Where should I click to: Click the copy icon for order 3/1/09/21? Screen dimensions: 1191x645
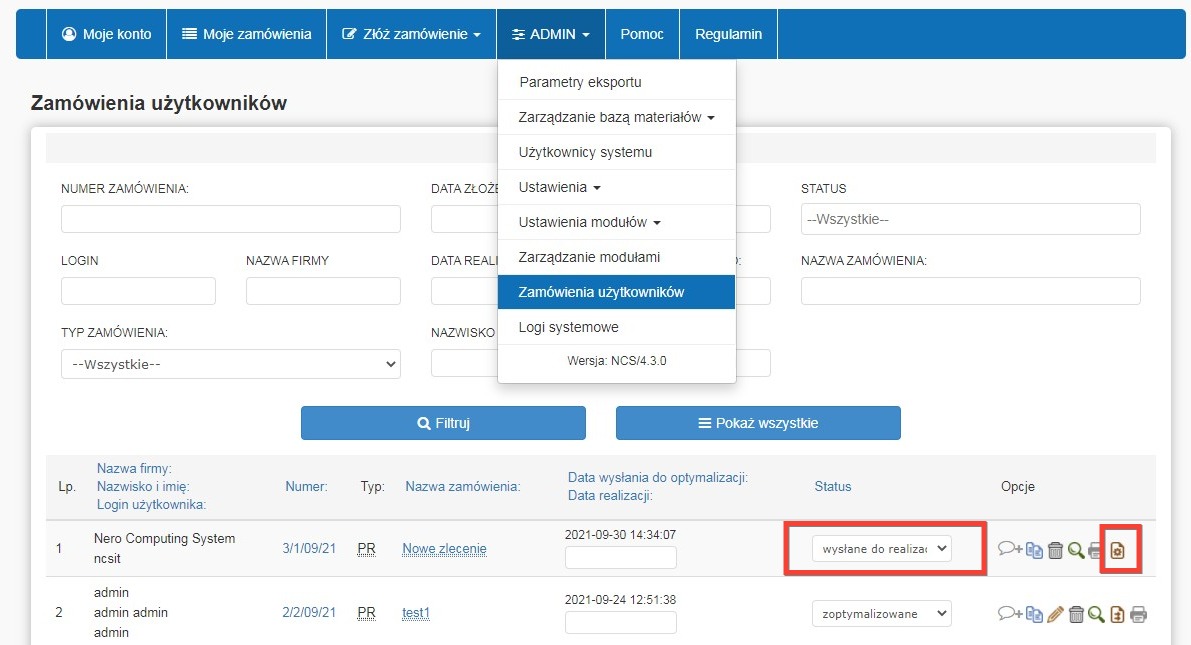coord(1034,549)
